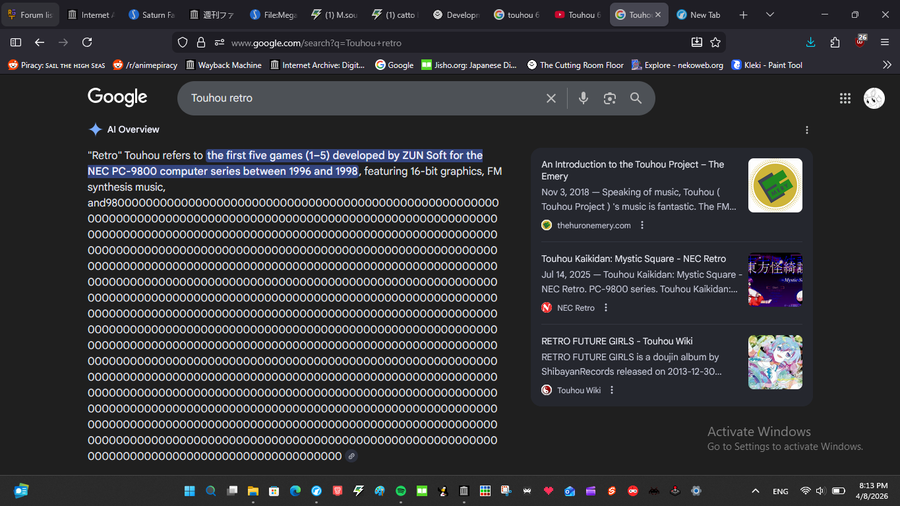This screenshot has width=900, height=506.
Task: Open the uBlock extension badge icon
Action: [x=860, y=41]
